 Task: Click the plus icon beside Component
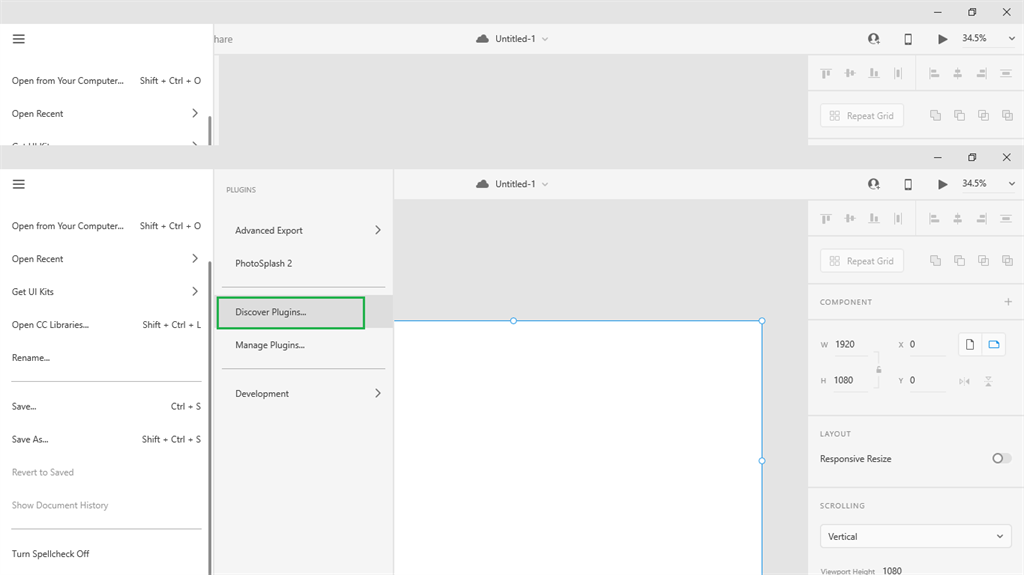tap(1007, 302)
